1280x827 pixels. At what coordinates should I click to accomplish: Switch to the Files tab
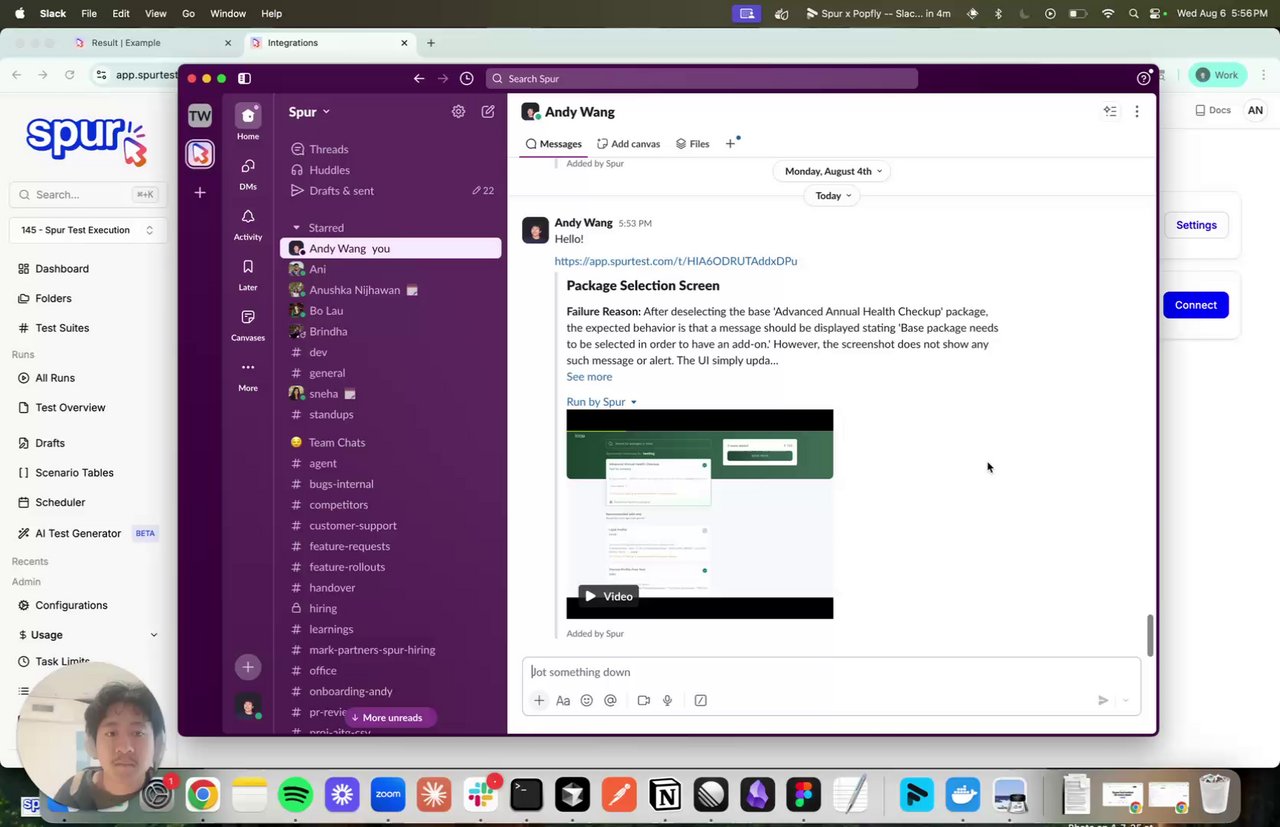[692, 144]
